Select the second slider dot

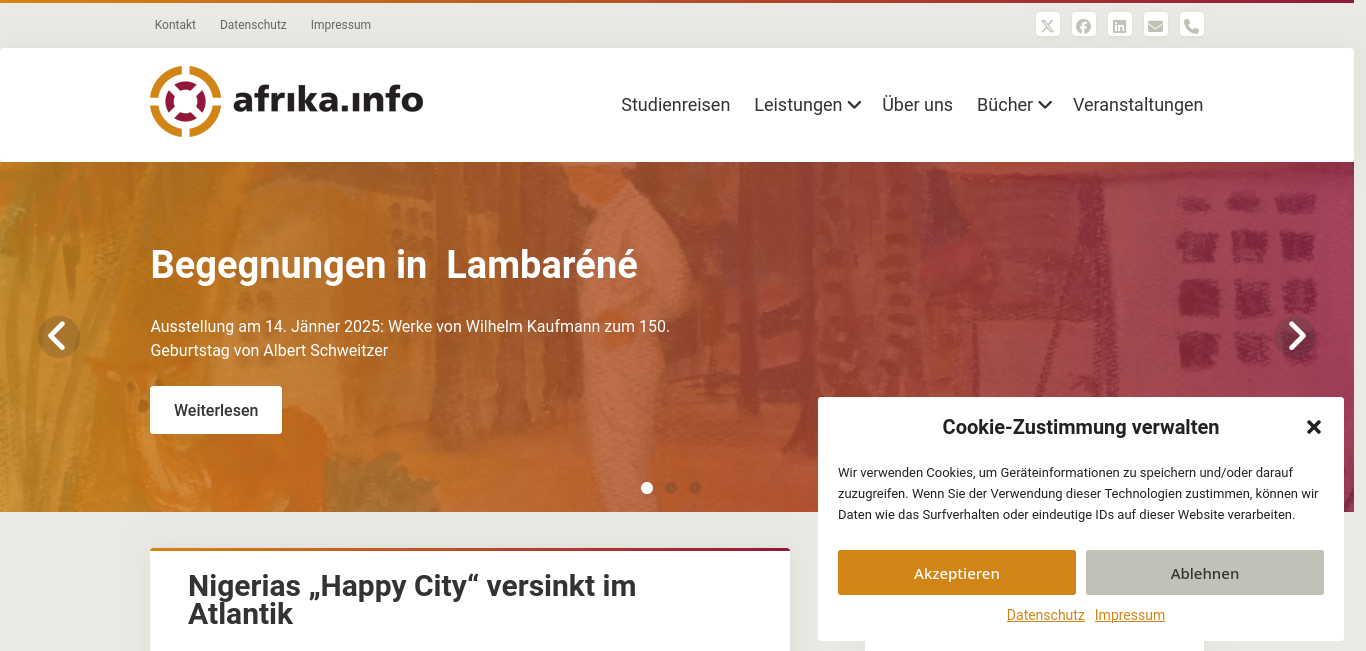[x=671, y=488]
